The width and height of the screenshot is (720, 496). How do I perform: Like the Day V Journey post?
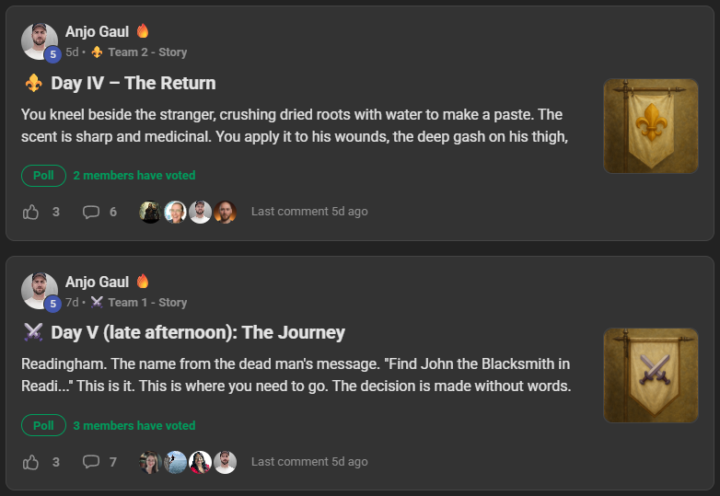[x=31, y=462]
